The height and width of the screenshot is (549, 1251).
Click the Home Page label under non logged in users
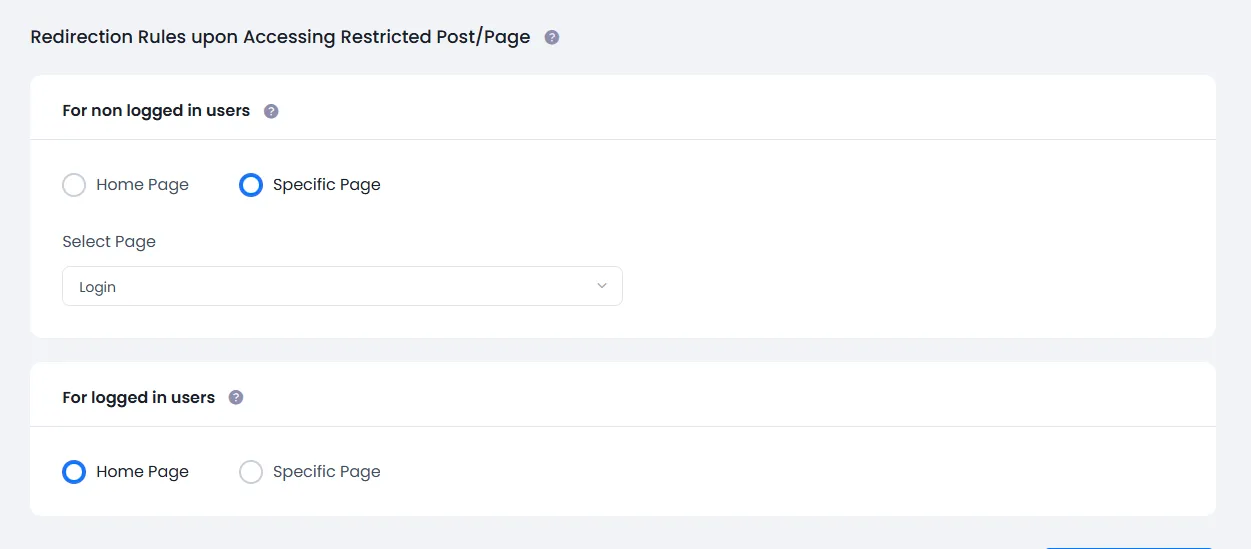pos(142,185)
